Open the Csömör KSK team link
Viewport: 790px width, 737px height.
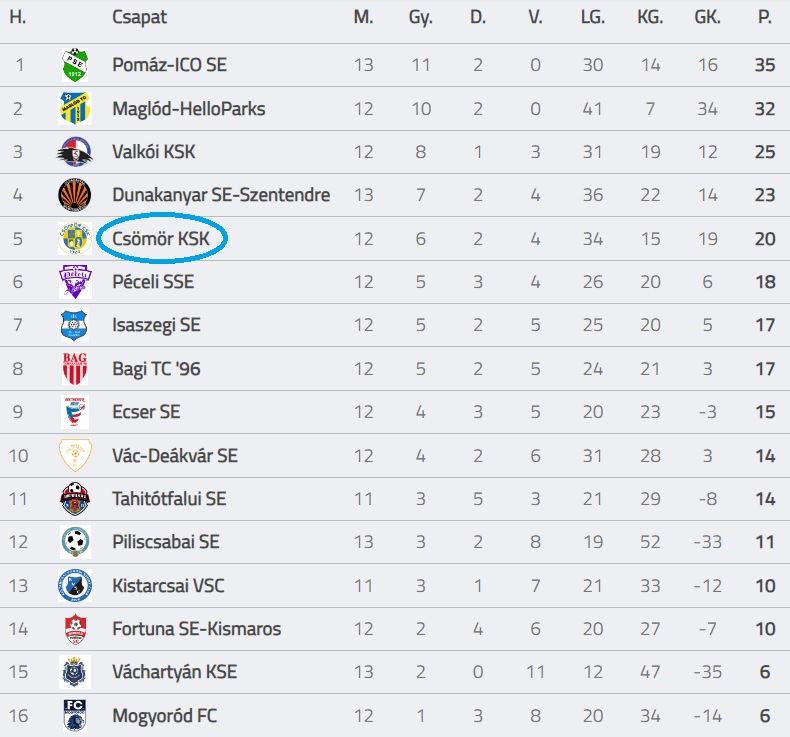click(x=161, y=238)
